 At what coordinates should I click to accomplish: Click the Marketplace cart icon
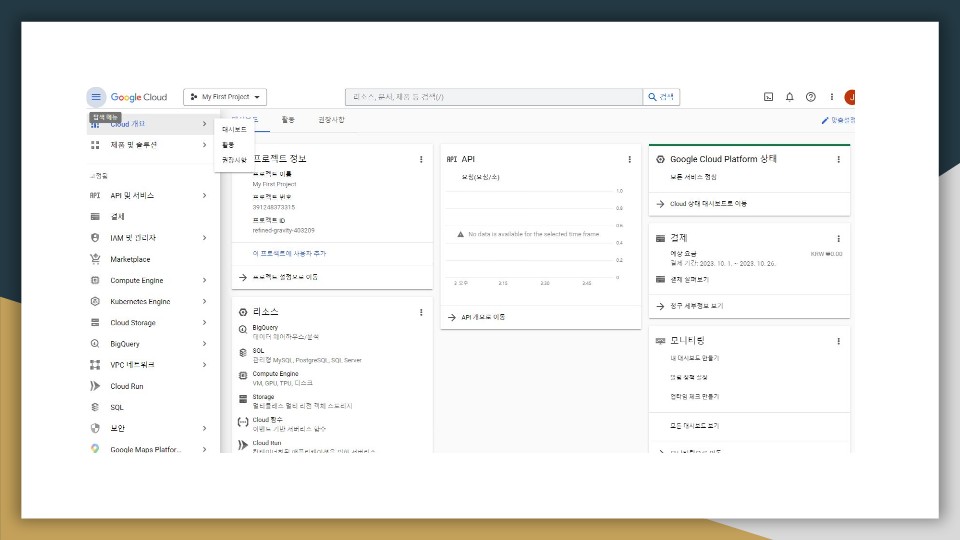(95, 259)
